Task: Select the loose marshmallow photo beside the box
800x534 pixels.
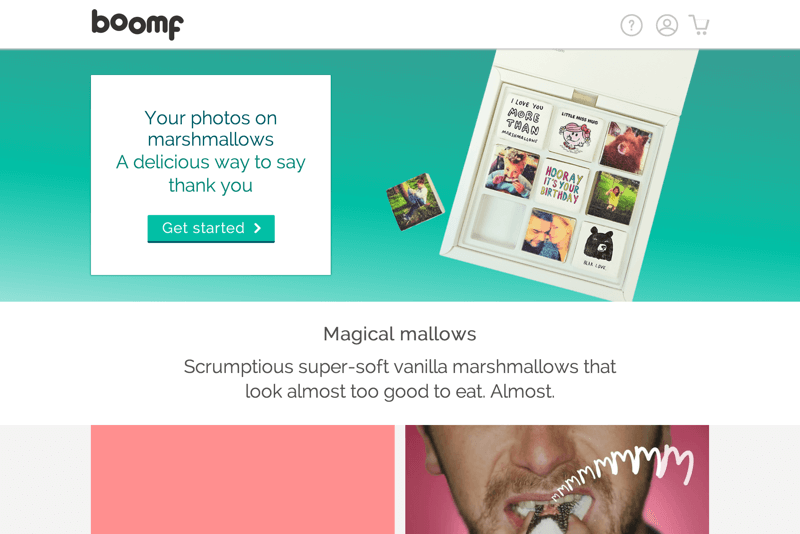Action: (x=415, y=201)
